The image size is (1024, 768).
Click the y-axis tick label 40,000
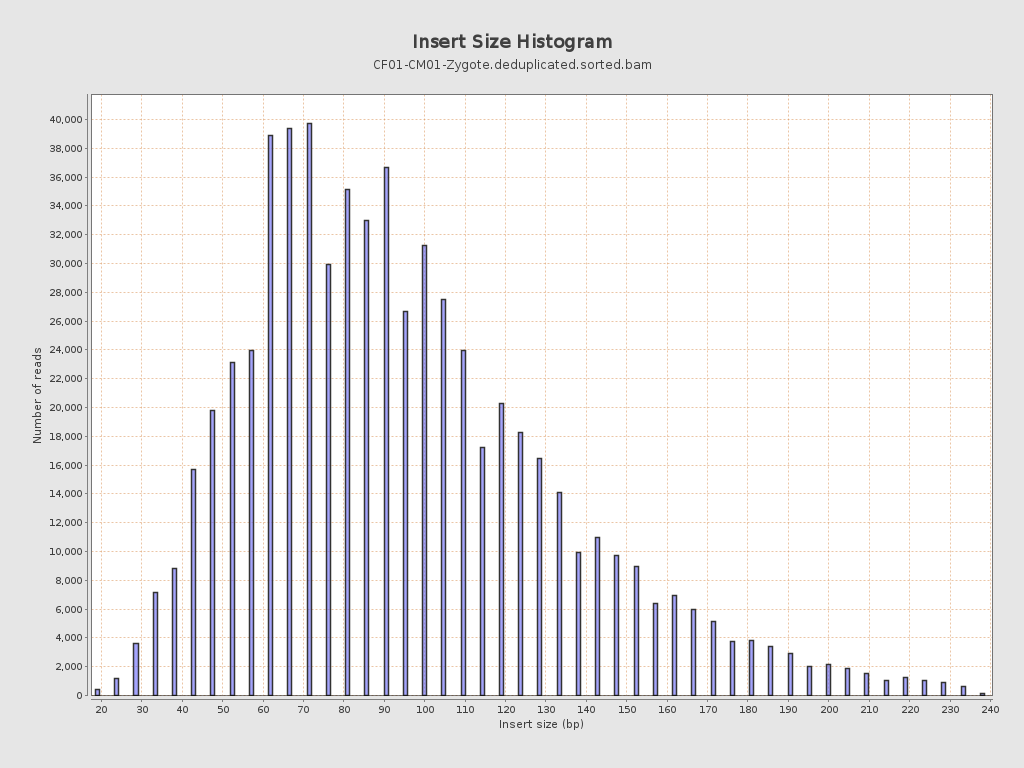point(65,120)
